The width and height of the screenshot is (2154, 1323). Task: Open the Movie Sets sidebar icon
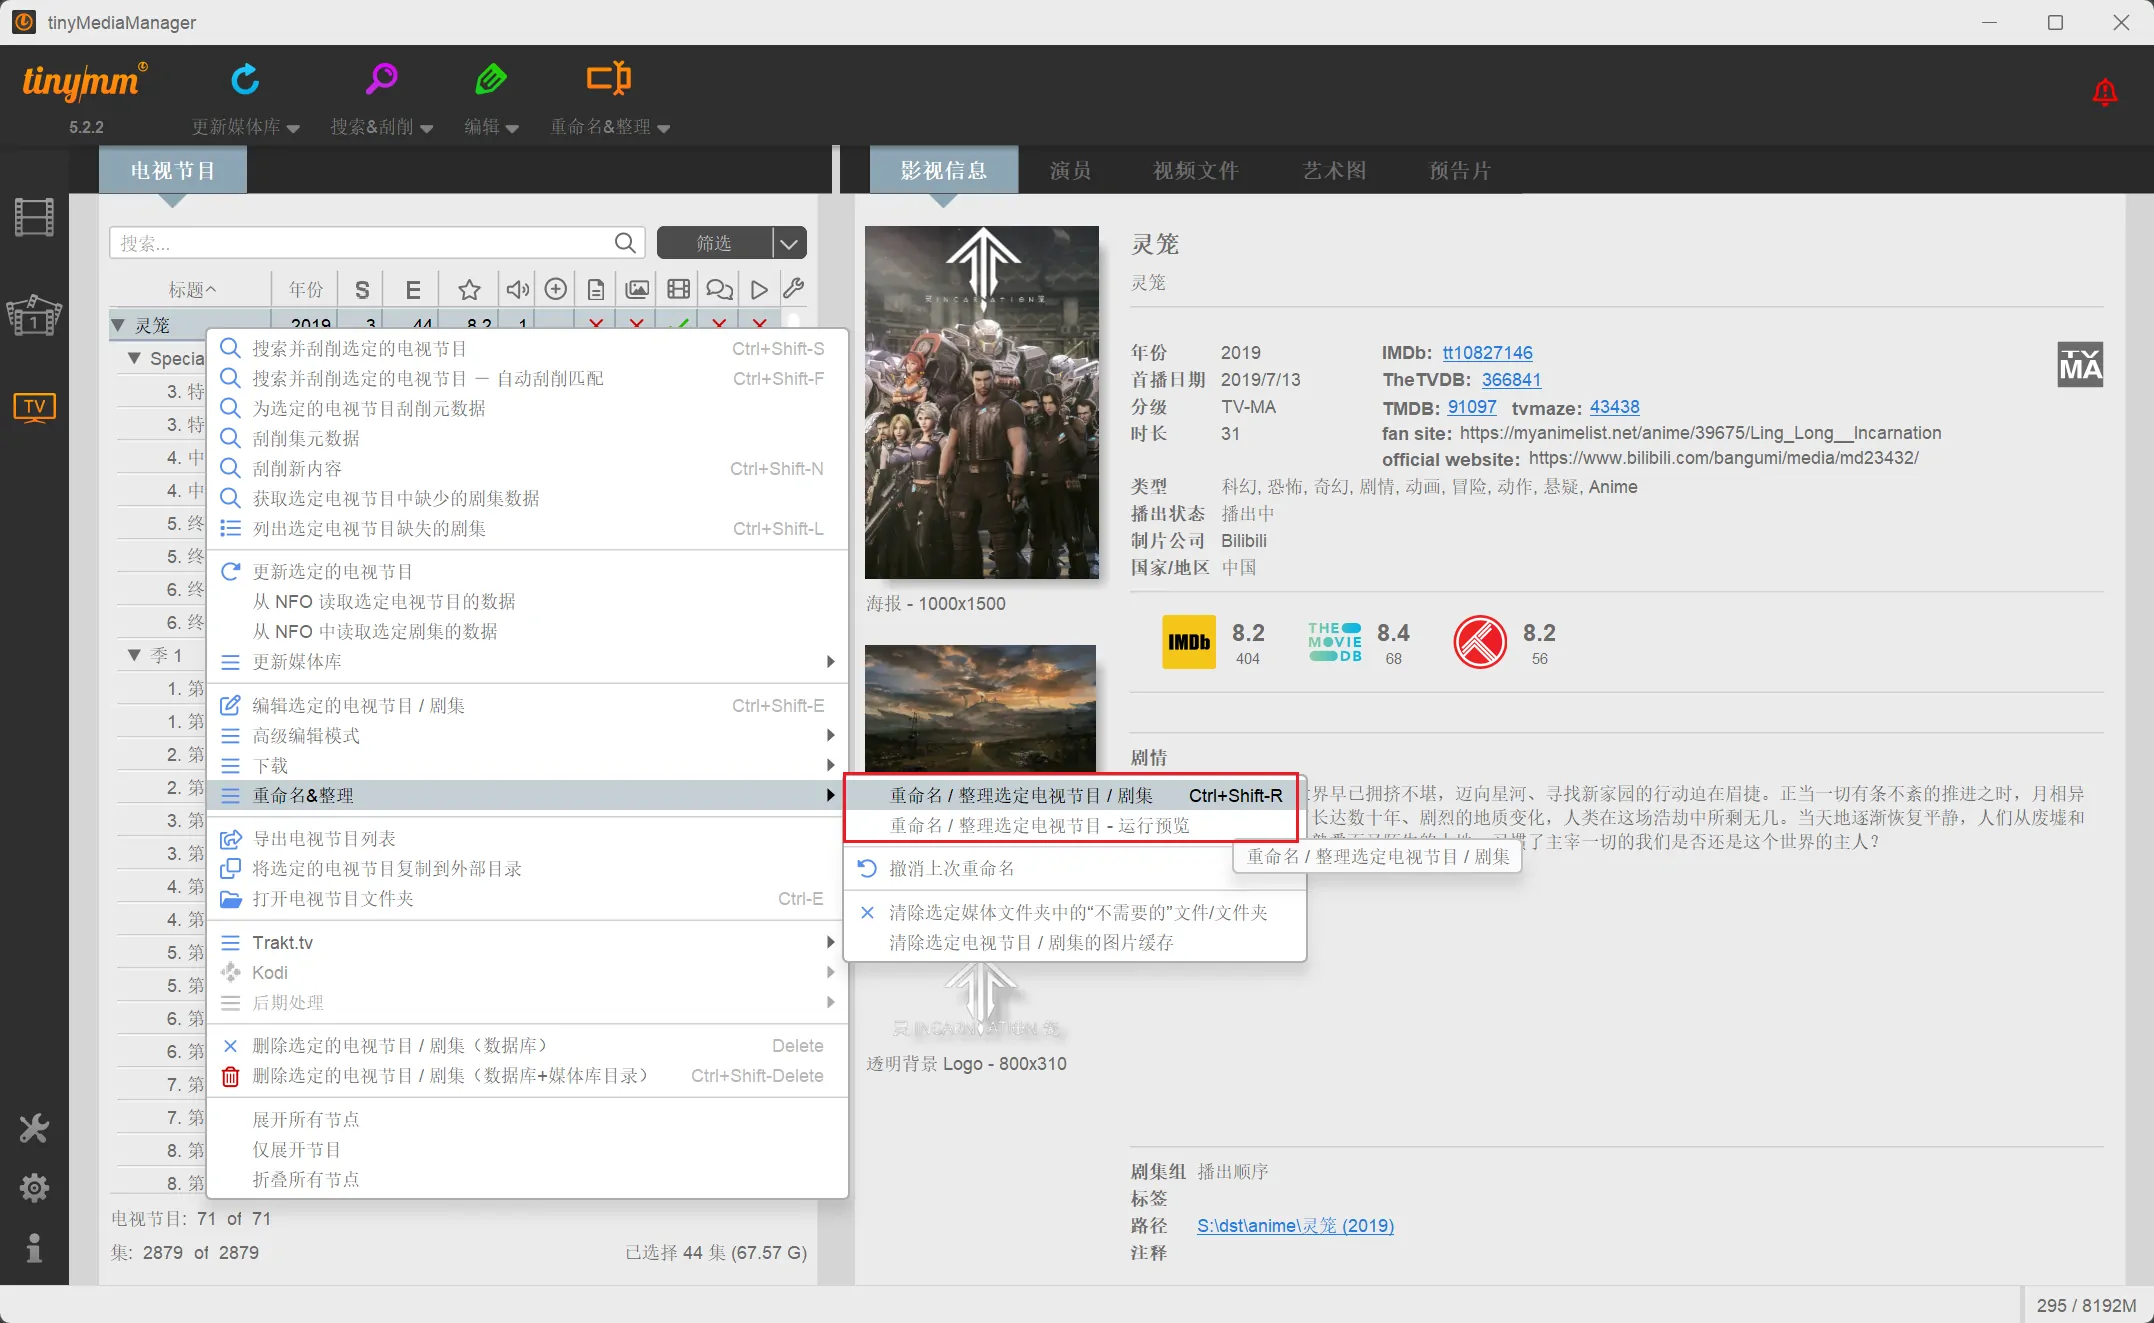[34, 316]
